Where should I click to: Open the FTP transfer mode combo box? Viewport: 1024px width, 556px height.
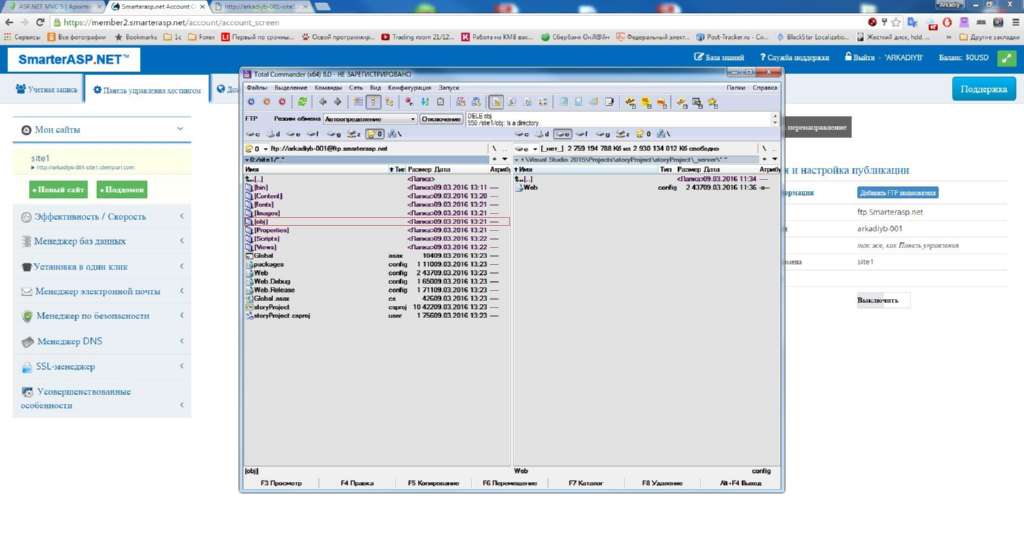pos(370,119)
